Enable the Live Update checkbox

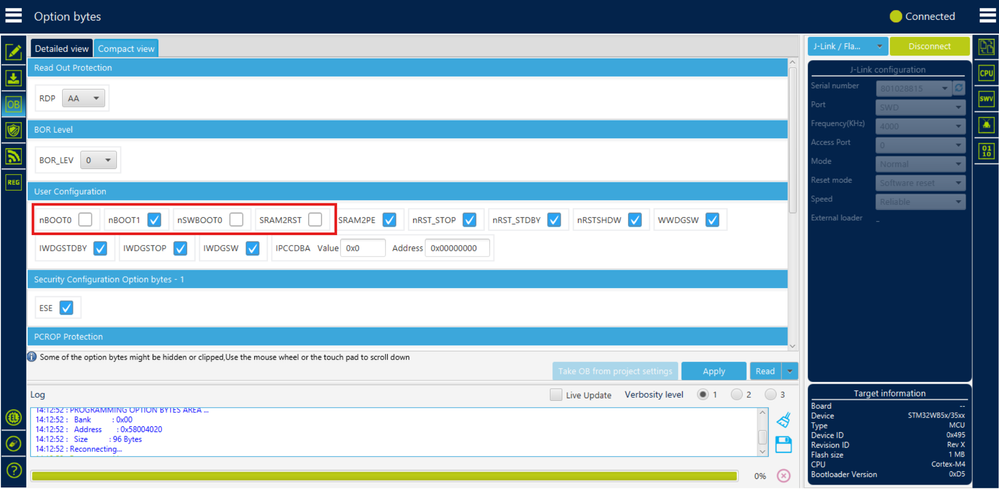pos(556,395)
